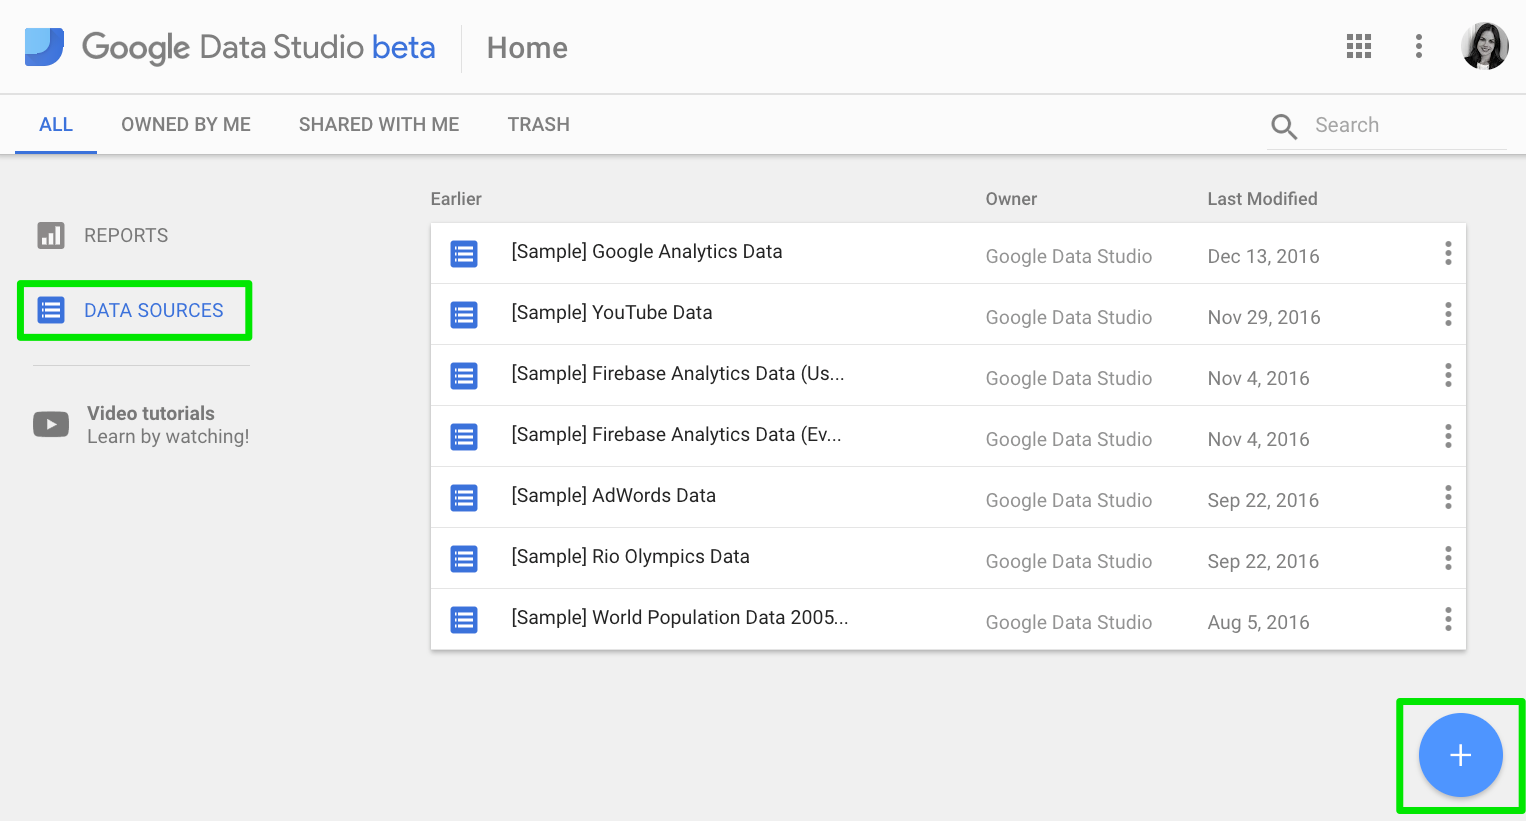Click the Reports bar chart icon
The height and width of the screenshot is (821, 1526).
click(x=51, y=235)
